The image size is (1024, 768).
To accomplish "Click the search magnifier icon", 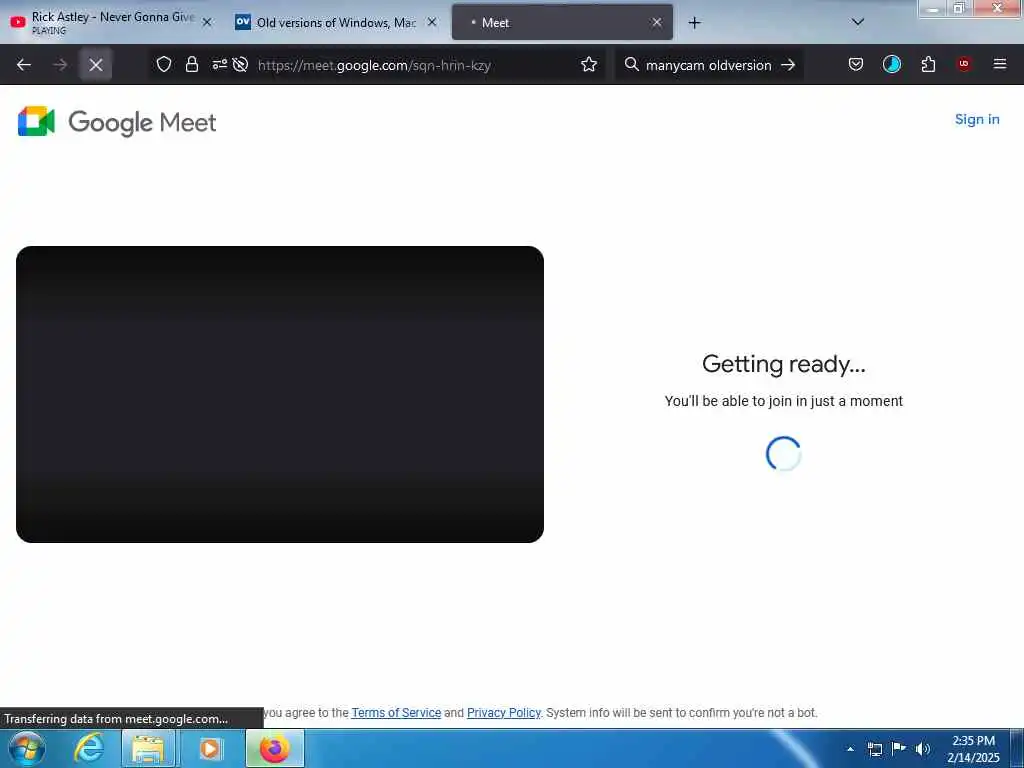I will tap(632, 64).
